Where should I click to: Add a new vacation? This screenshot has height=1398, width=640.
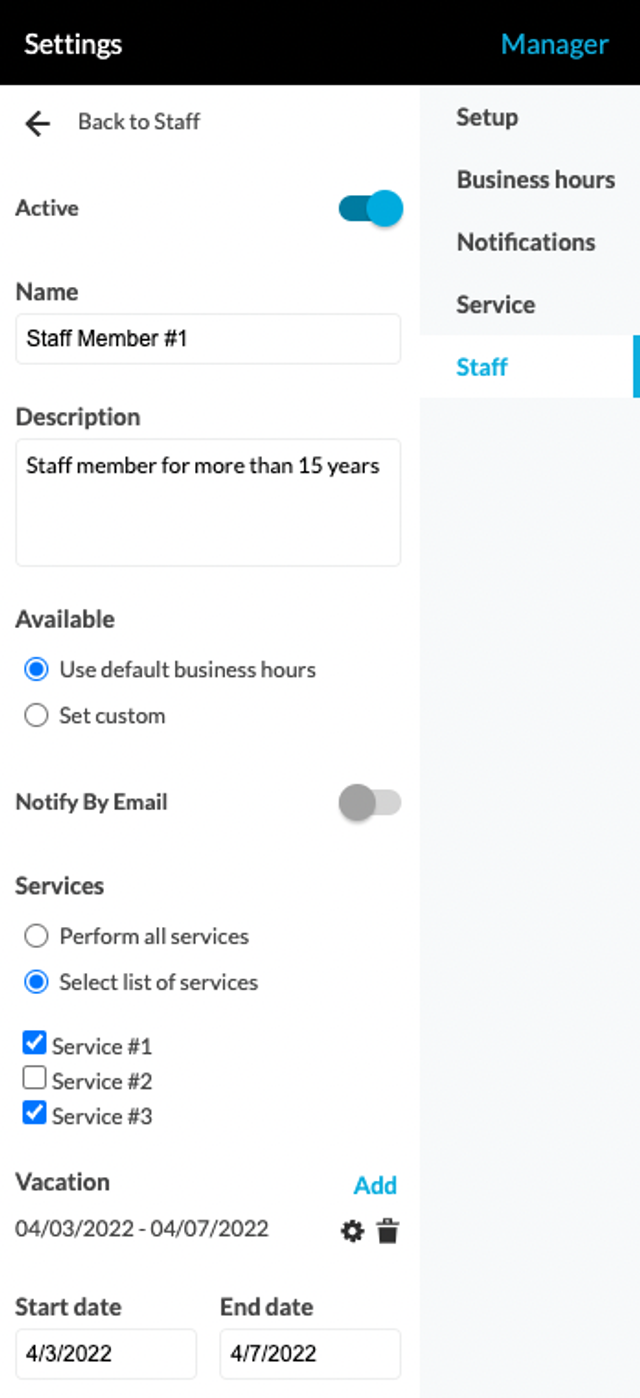(375, 1185)
